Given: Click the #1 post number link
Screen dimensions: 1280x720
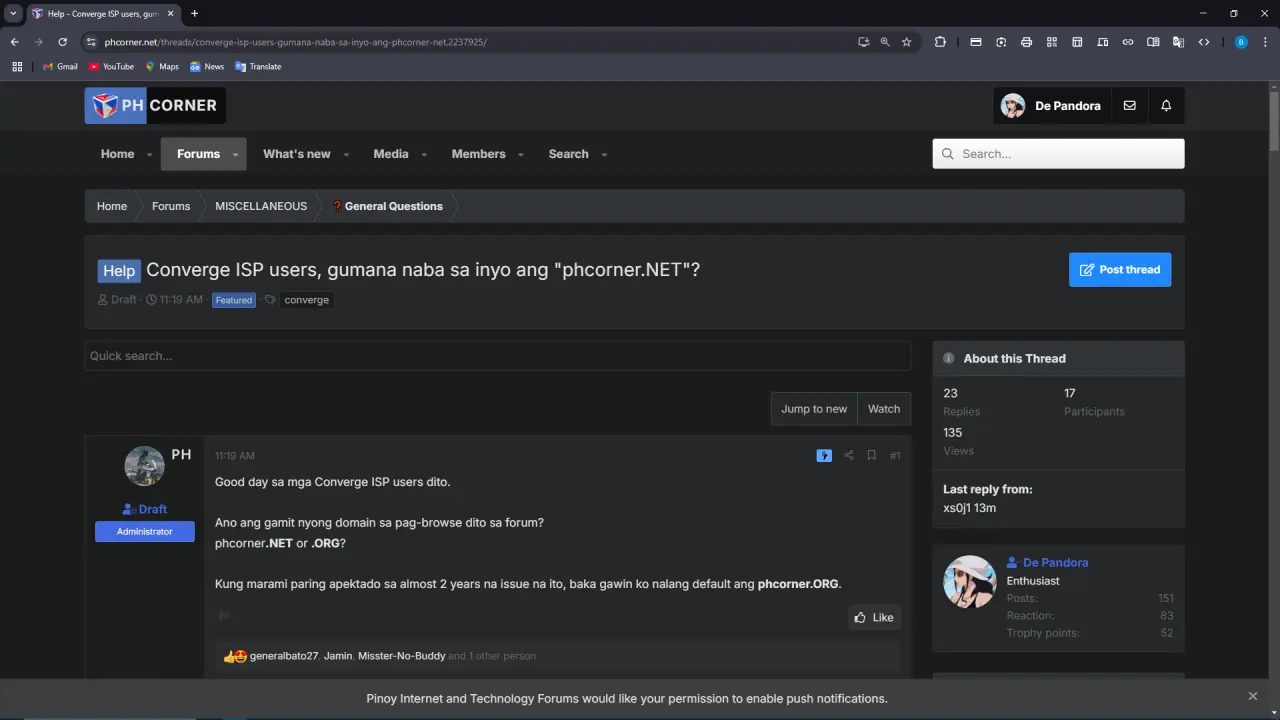Looking at the screenshot, I should [x=895, y=455].
